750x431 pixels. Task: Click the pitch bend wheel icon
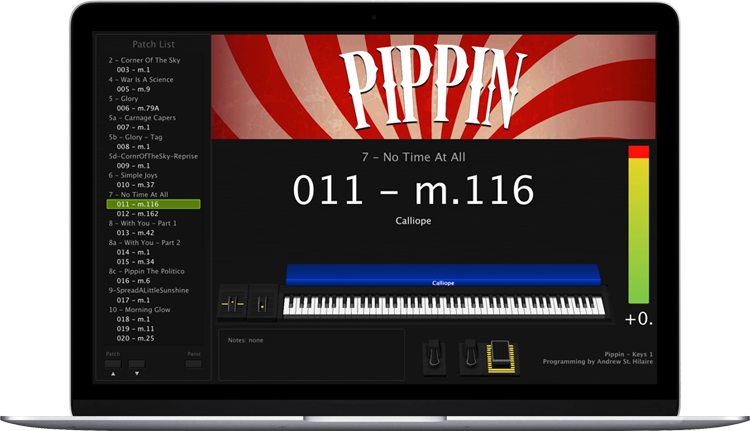pyautogui.click(x=232, y=303)
